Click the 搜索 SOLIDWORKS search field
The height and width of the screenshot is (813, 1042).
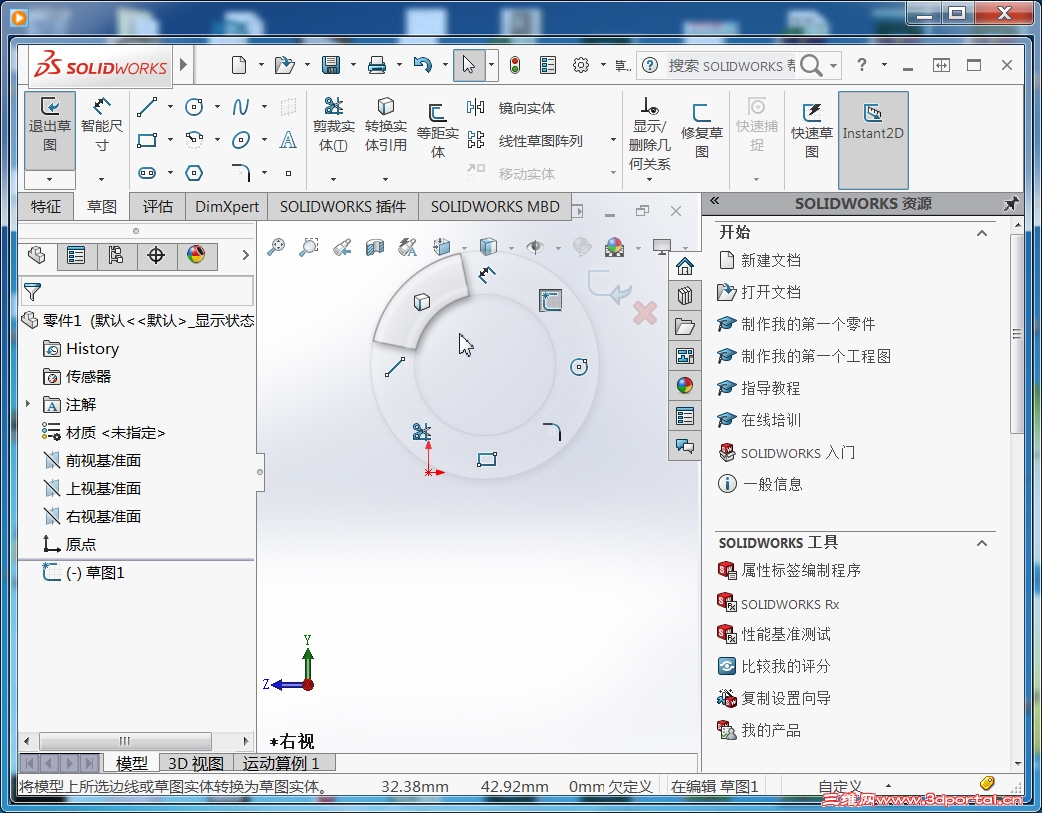click(731, 66)
